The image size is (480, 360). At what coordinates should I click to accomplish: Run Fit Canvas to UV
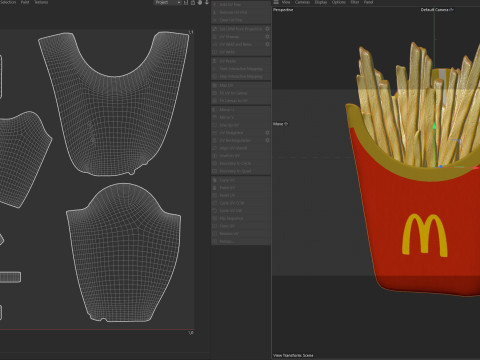[x=241, y=101]
